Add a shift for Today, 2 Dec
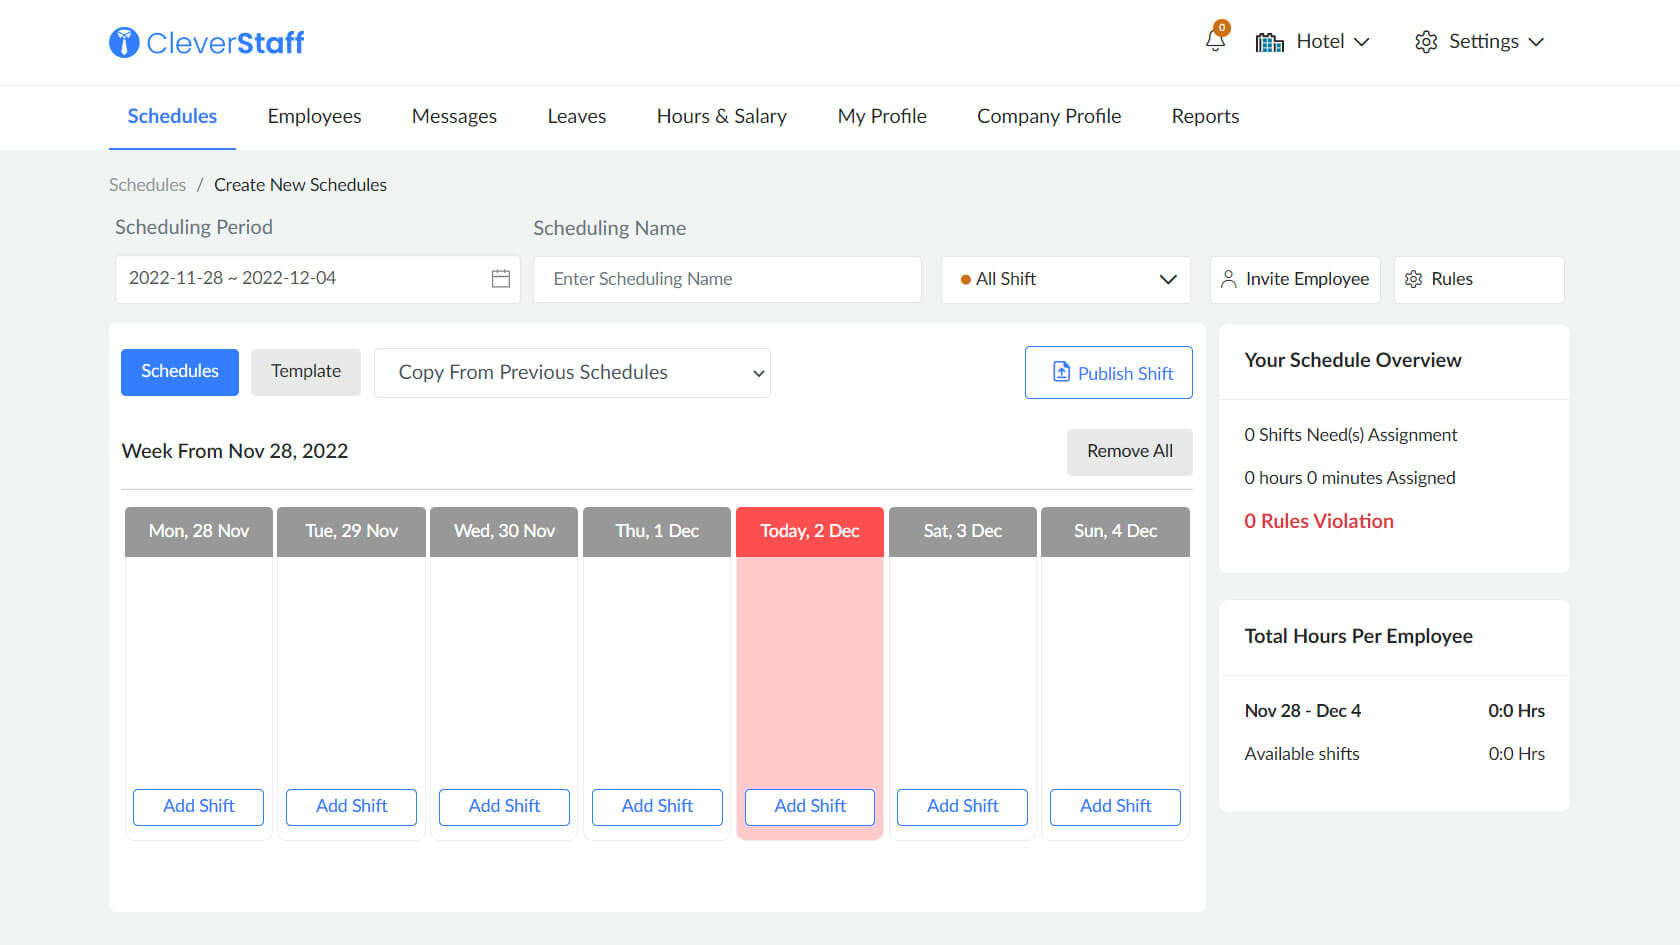The image size is (1680, 945). pyautogui.click(x=810, y=806)
